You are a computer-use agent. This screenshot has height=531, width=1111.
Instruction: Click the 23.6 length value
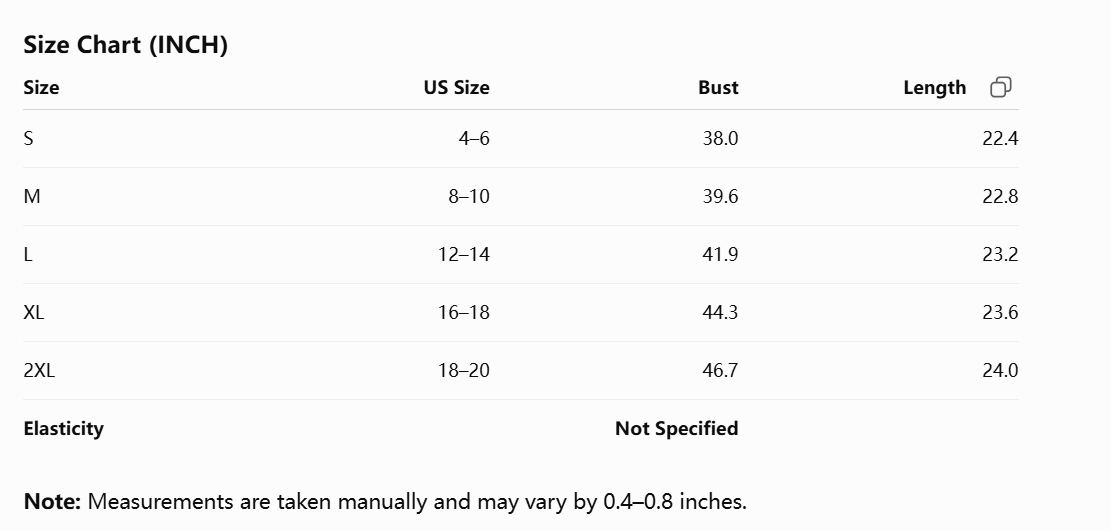(1000, 313)
